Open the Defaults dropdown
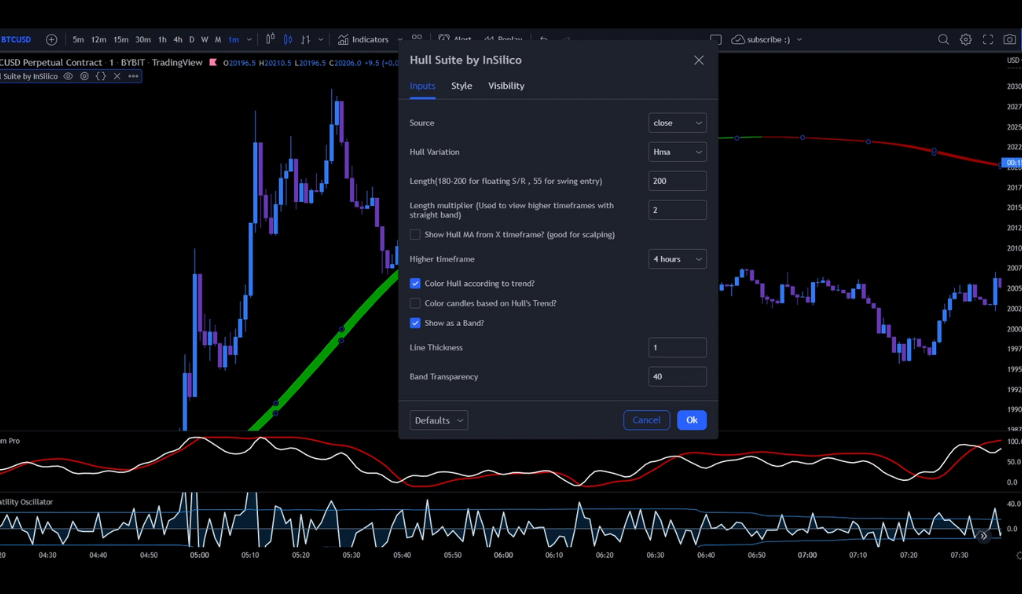This screenshot has height=594, width=1022. (x=439, y=421)
